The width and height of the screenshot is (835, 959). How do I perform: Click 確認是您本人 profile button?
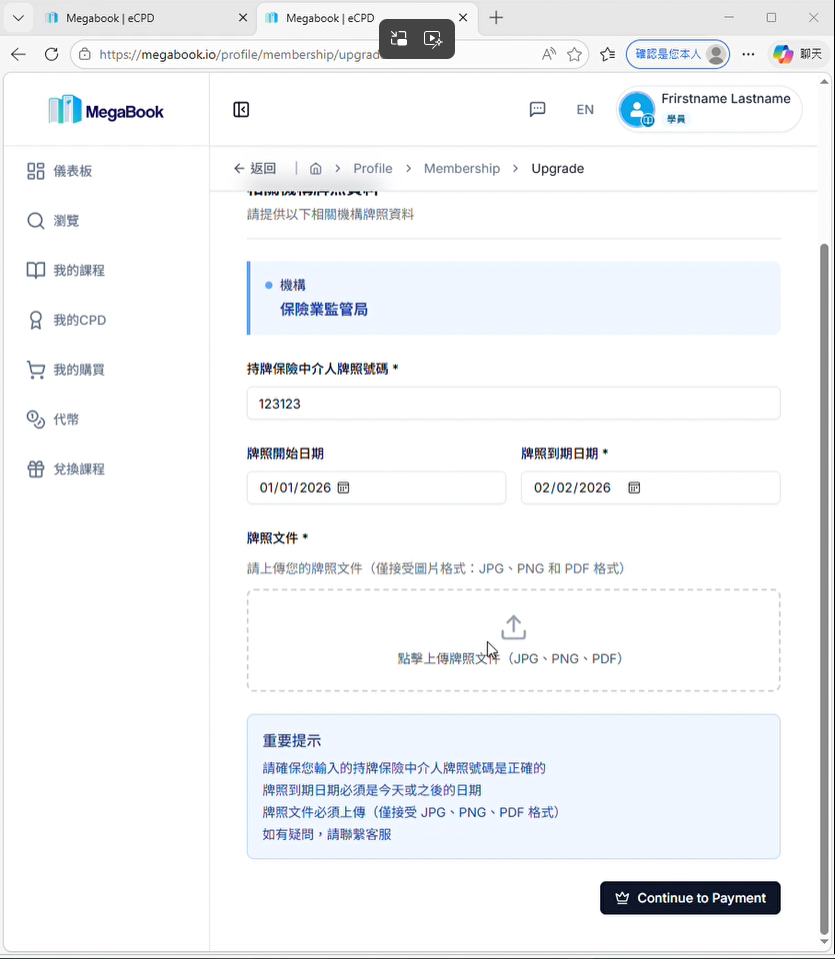pos(678,54)
